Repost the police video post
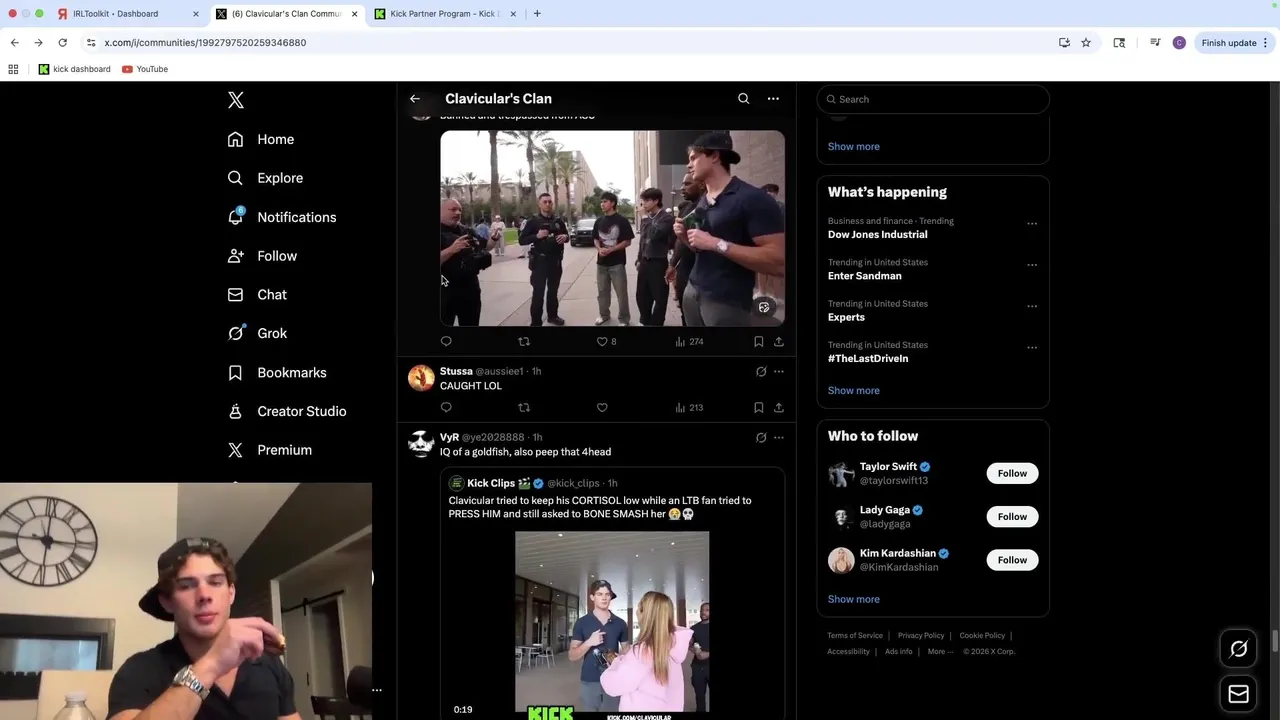 pos(524,342)
